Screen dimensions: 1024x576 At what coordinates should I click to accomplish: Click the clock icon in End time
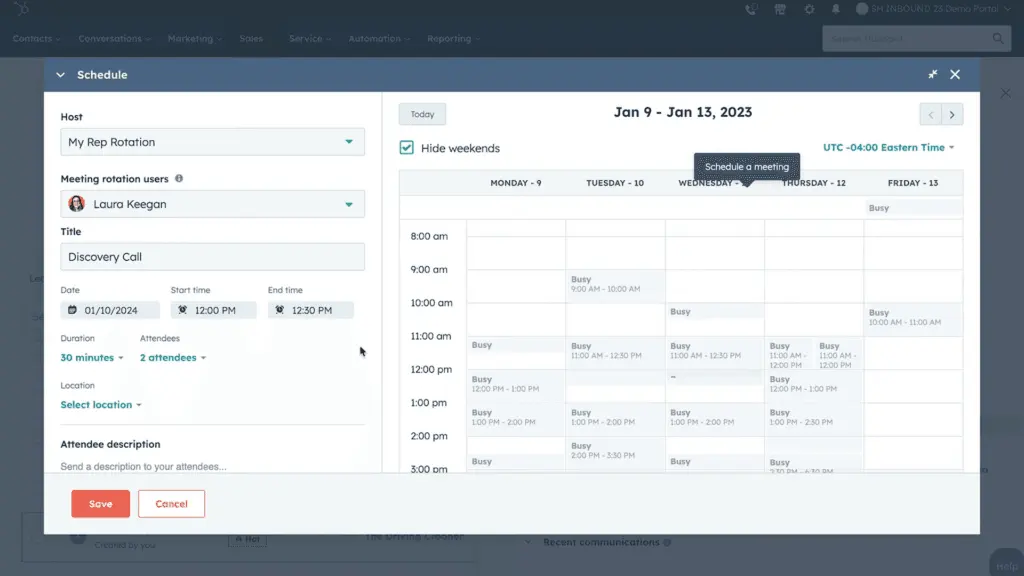click(x=280, y=310)
